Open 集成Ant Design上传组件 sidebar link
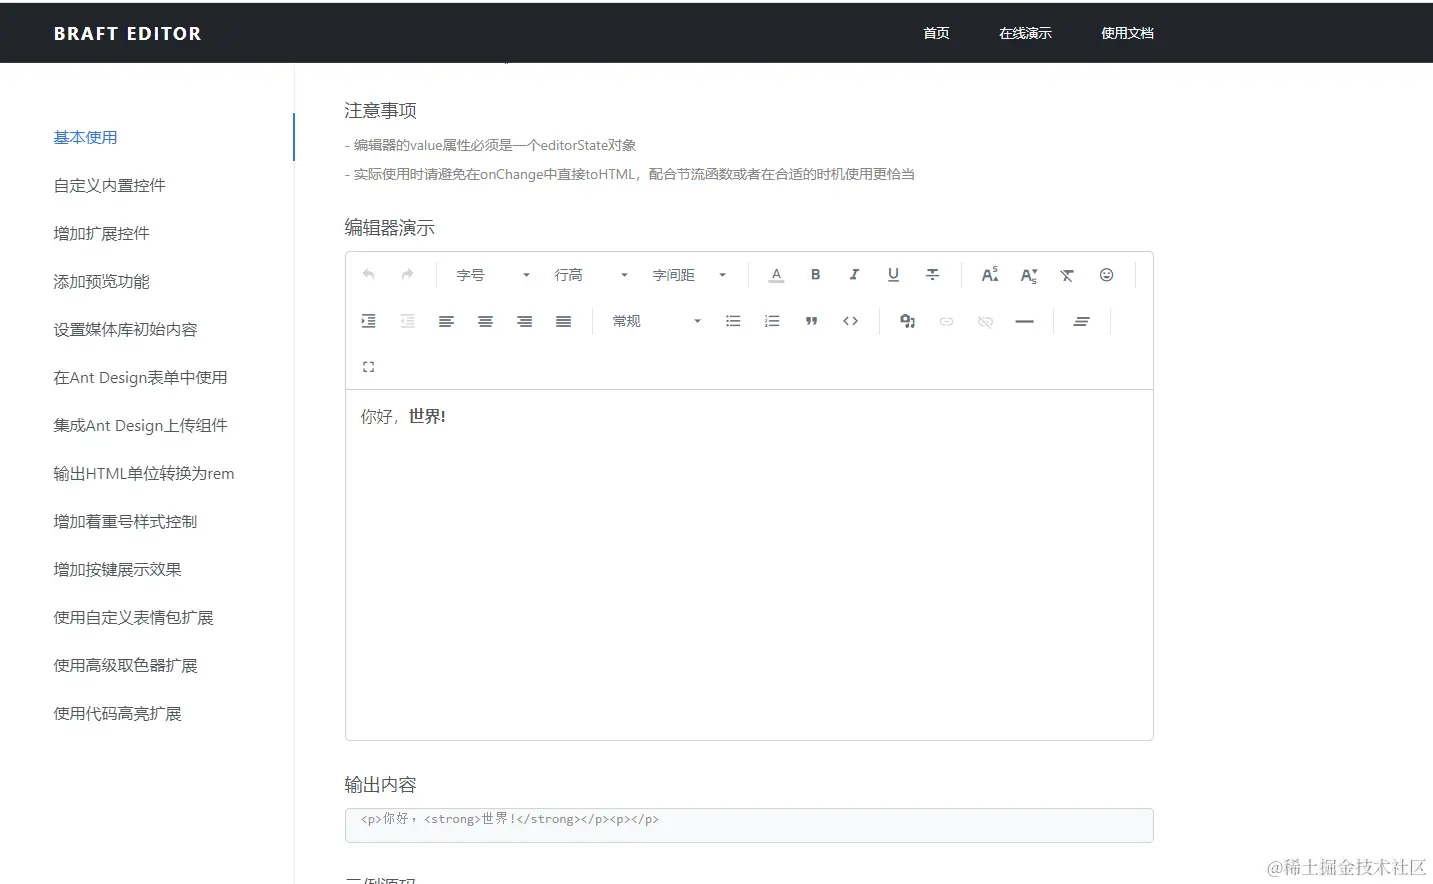1433x884 pixels. (x=140, y=425)
